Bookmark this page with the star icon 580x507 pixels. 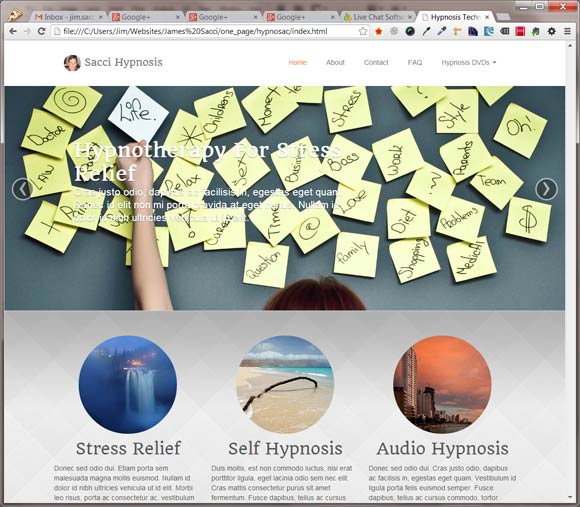point(363,31)
